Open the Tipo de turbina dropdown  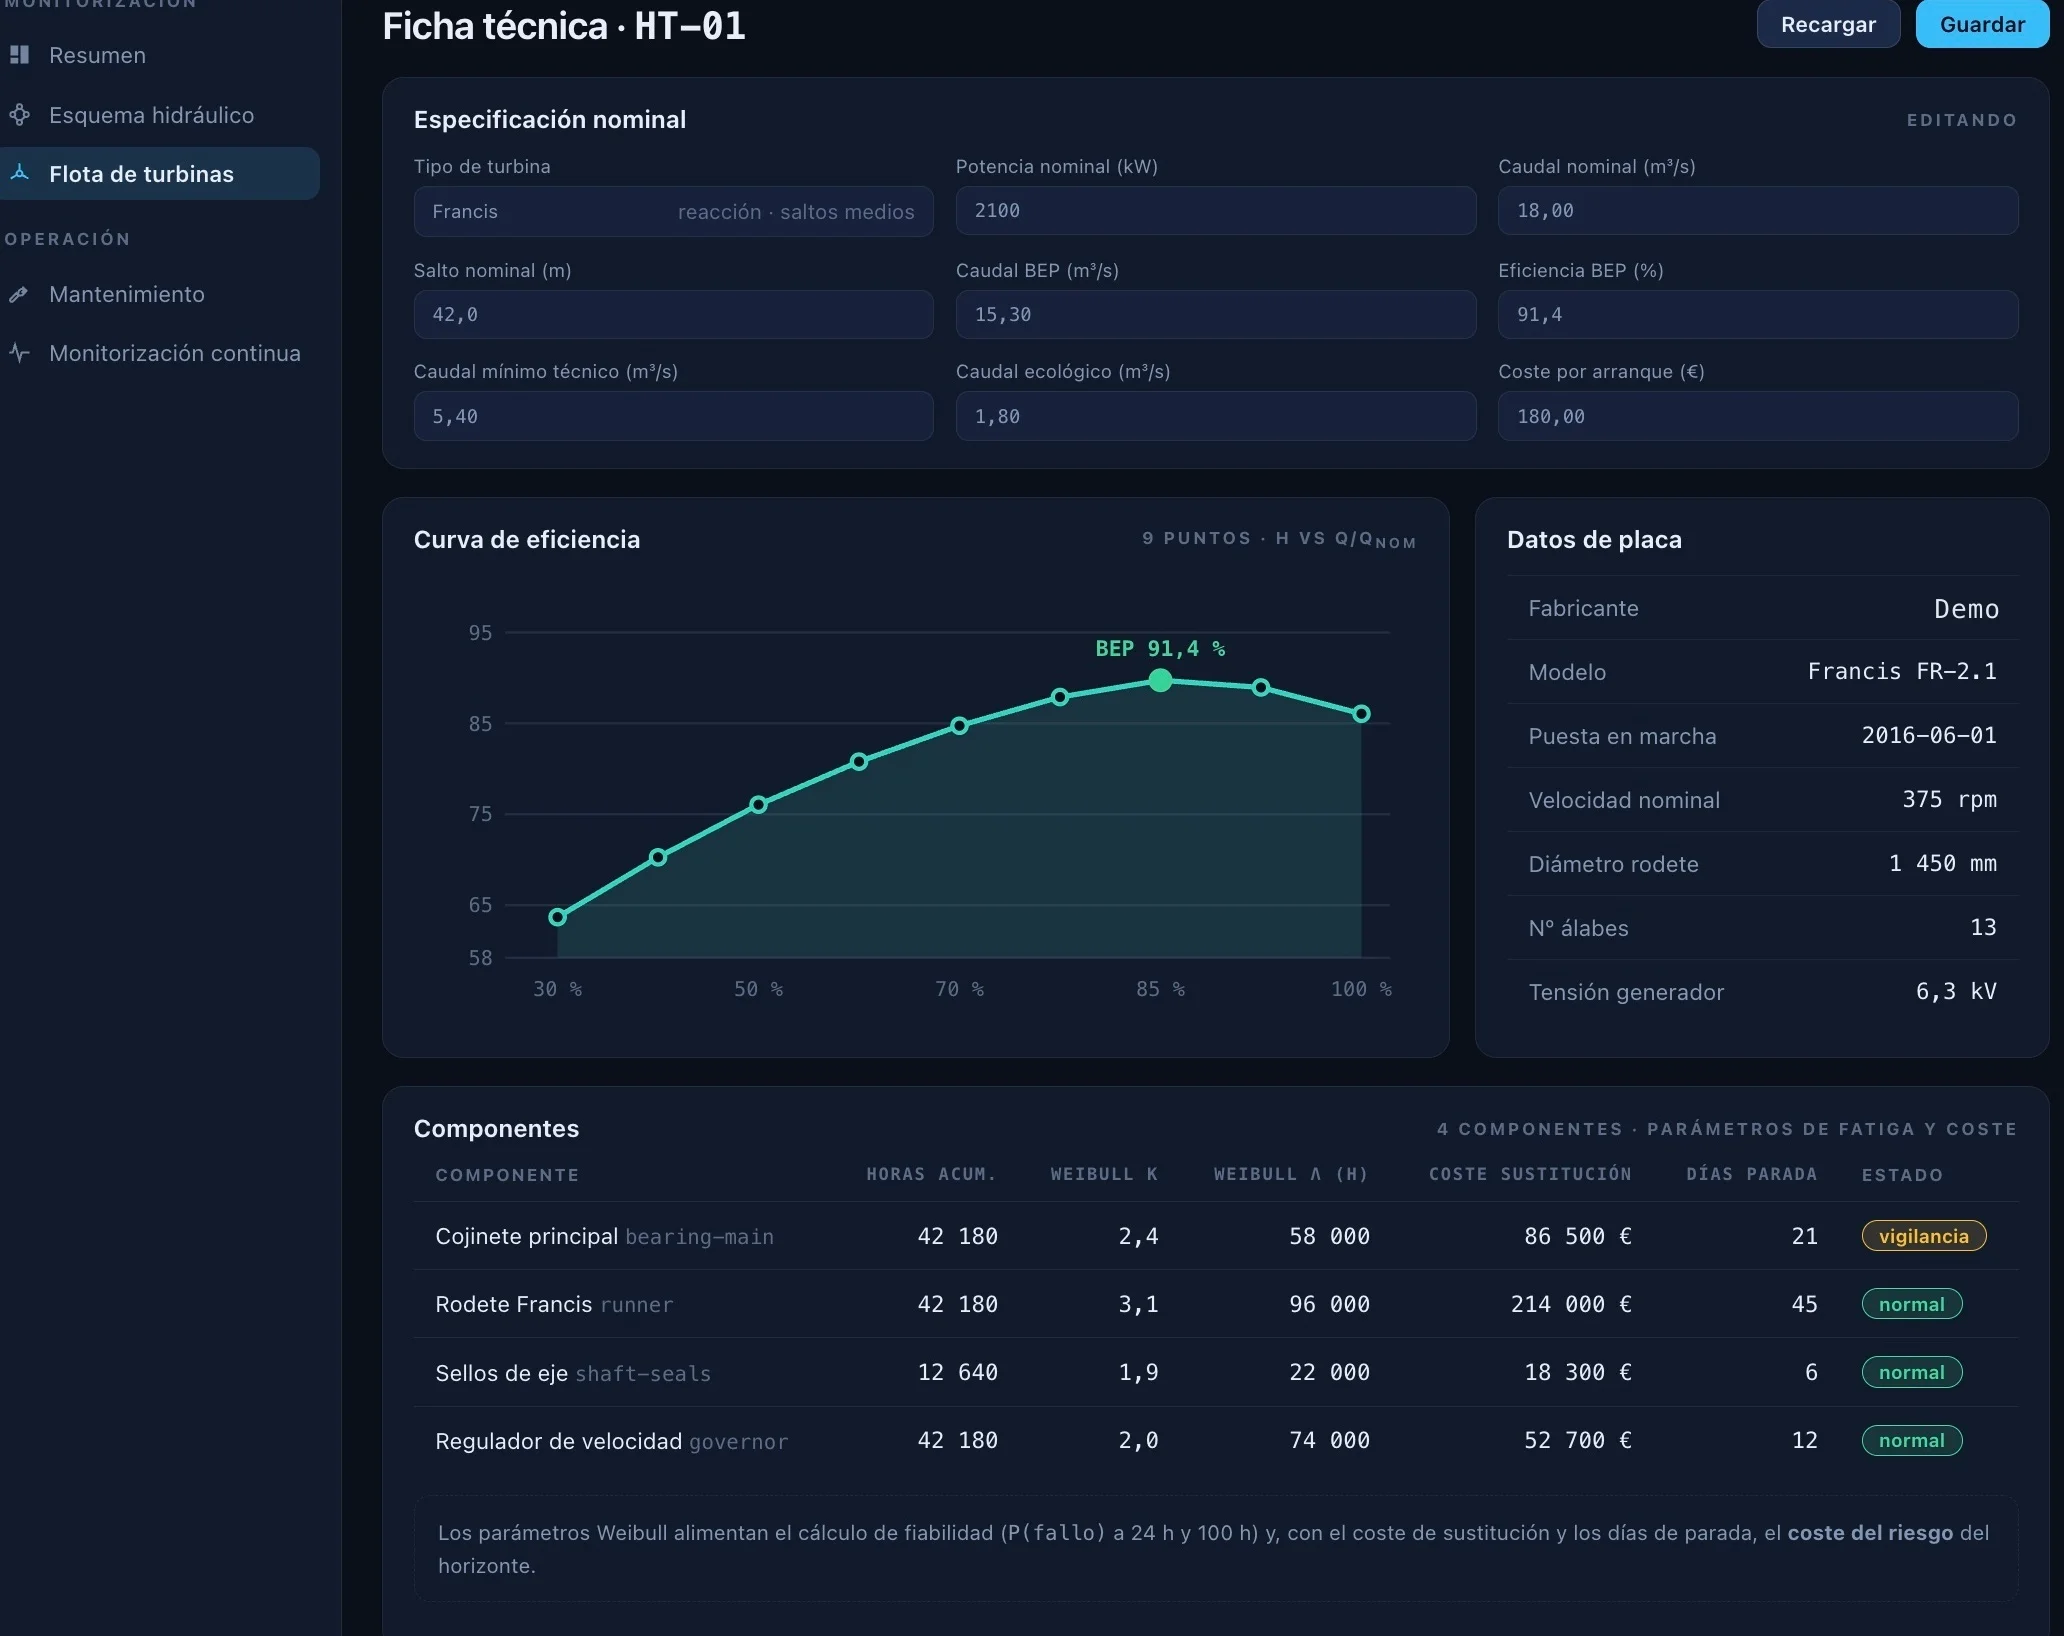pyautogui.click(x=673, y=211)
